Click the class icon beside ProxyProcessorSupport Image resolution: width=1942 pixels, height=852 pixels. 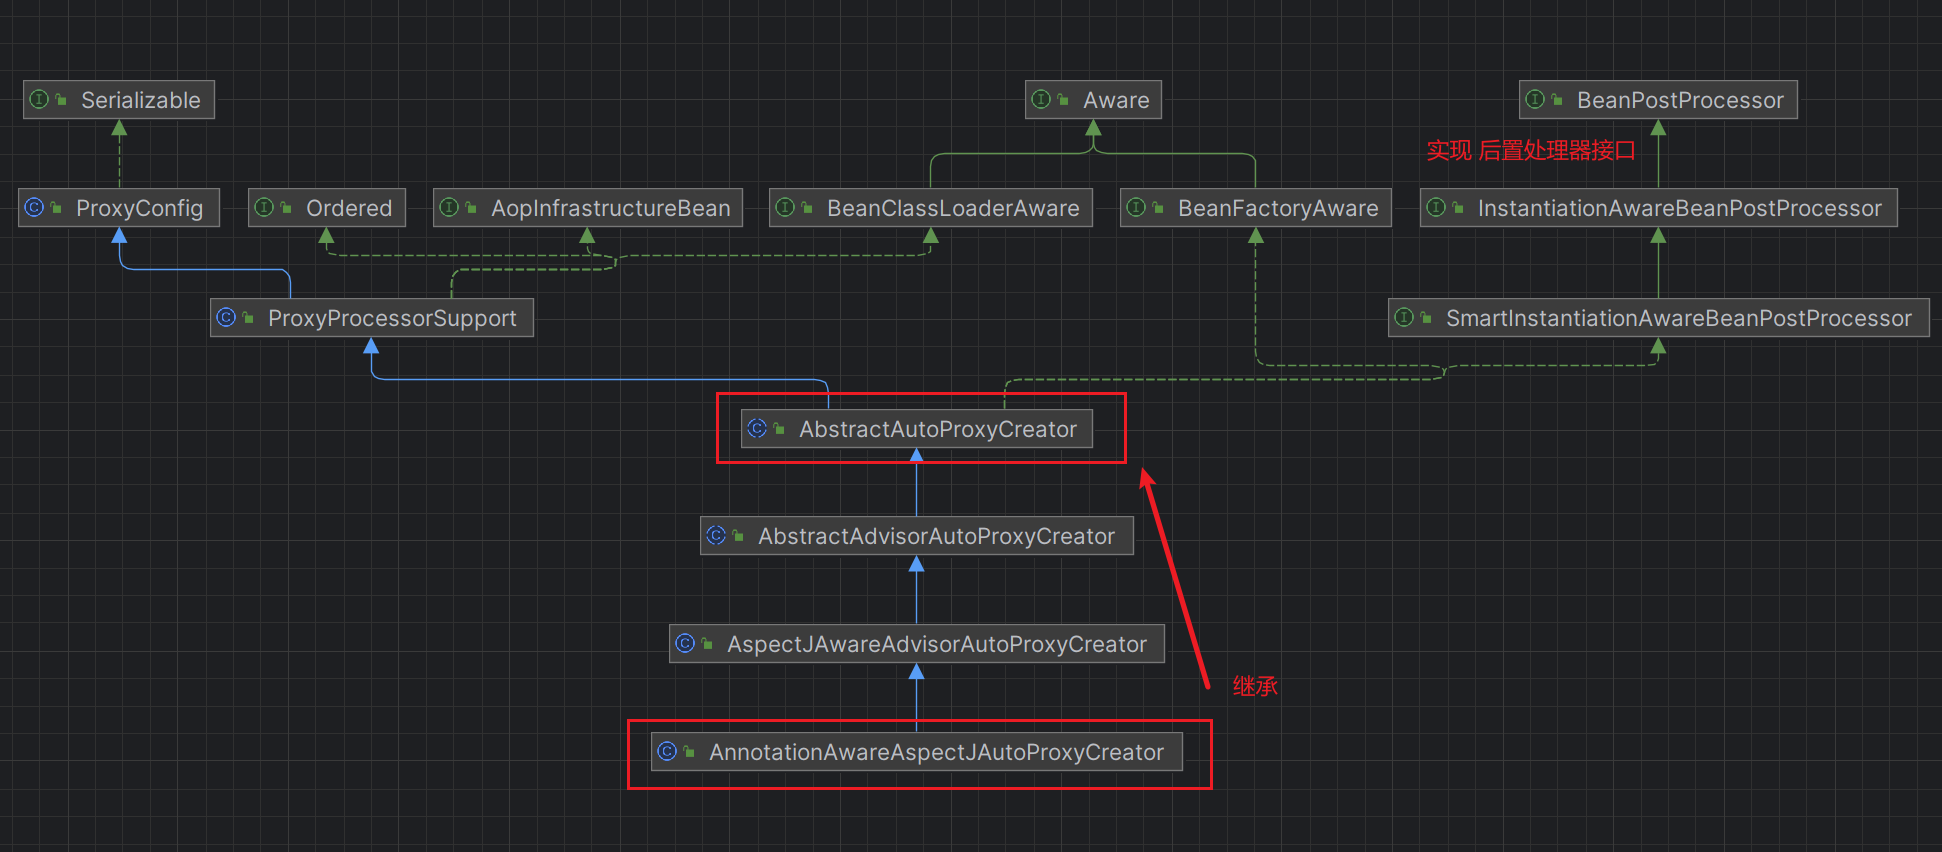(x=226, y=317)
